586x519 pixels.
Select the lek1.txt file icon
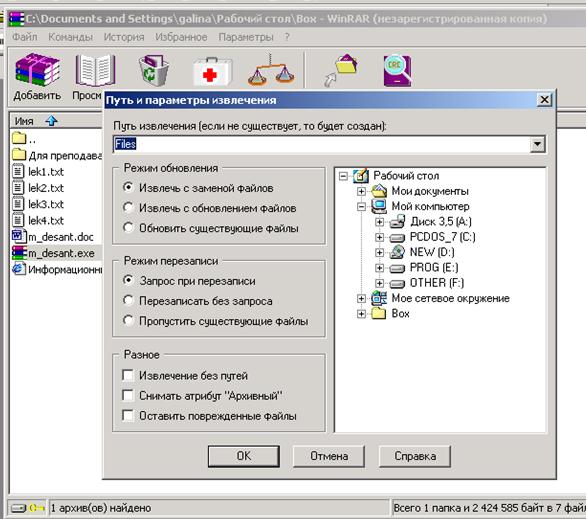tap(18, 171)
